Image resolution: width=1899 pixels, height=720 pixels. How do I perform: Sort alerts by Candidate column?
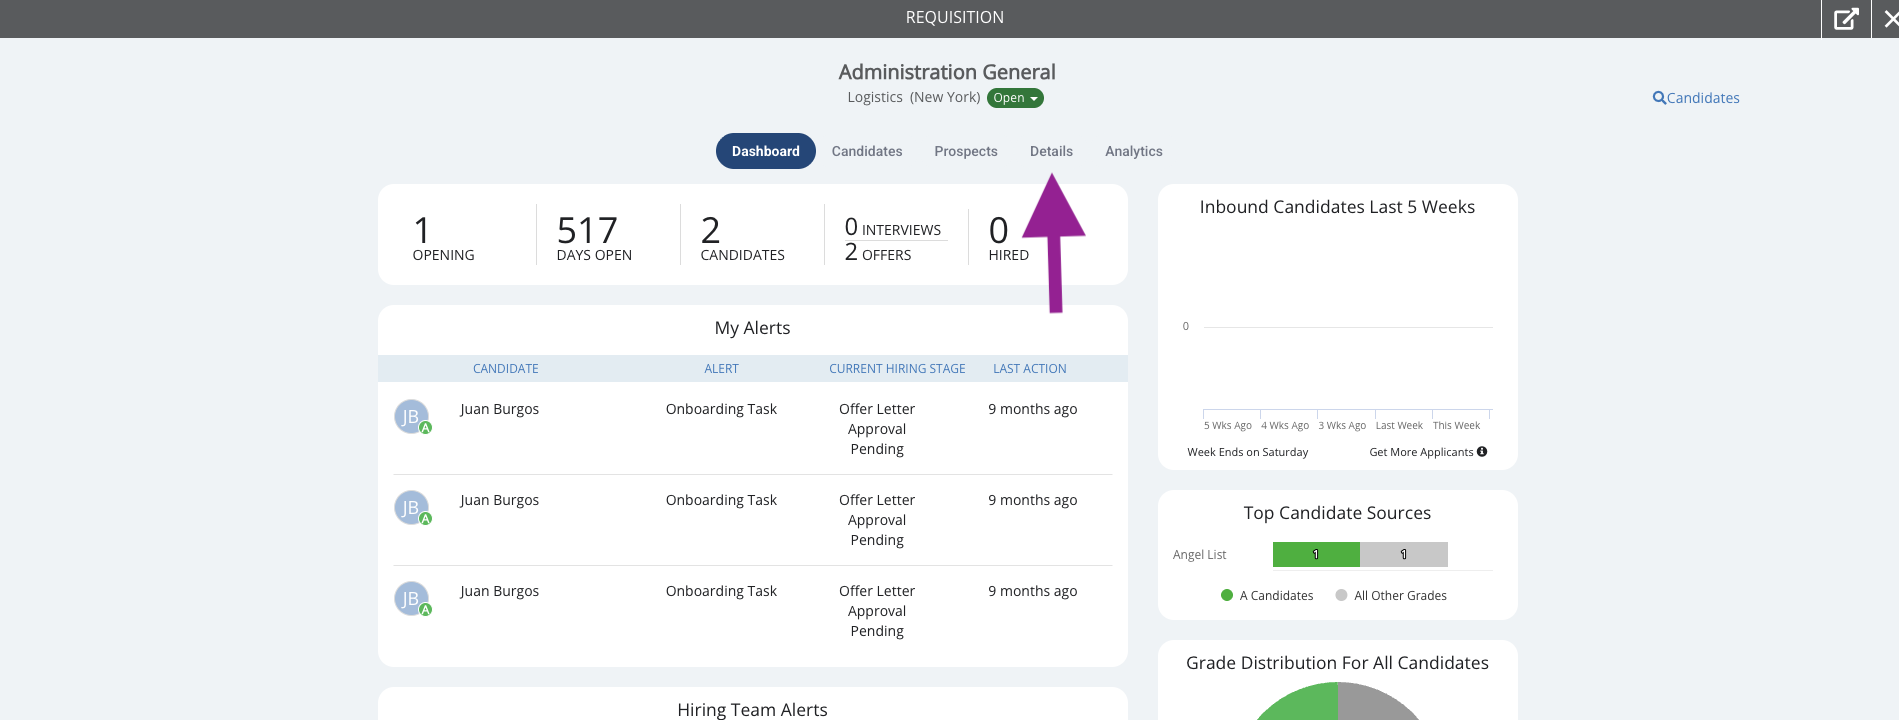click(505, 369)
